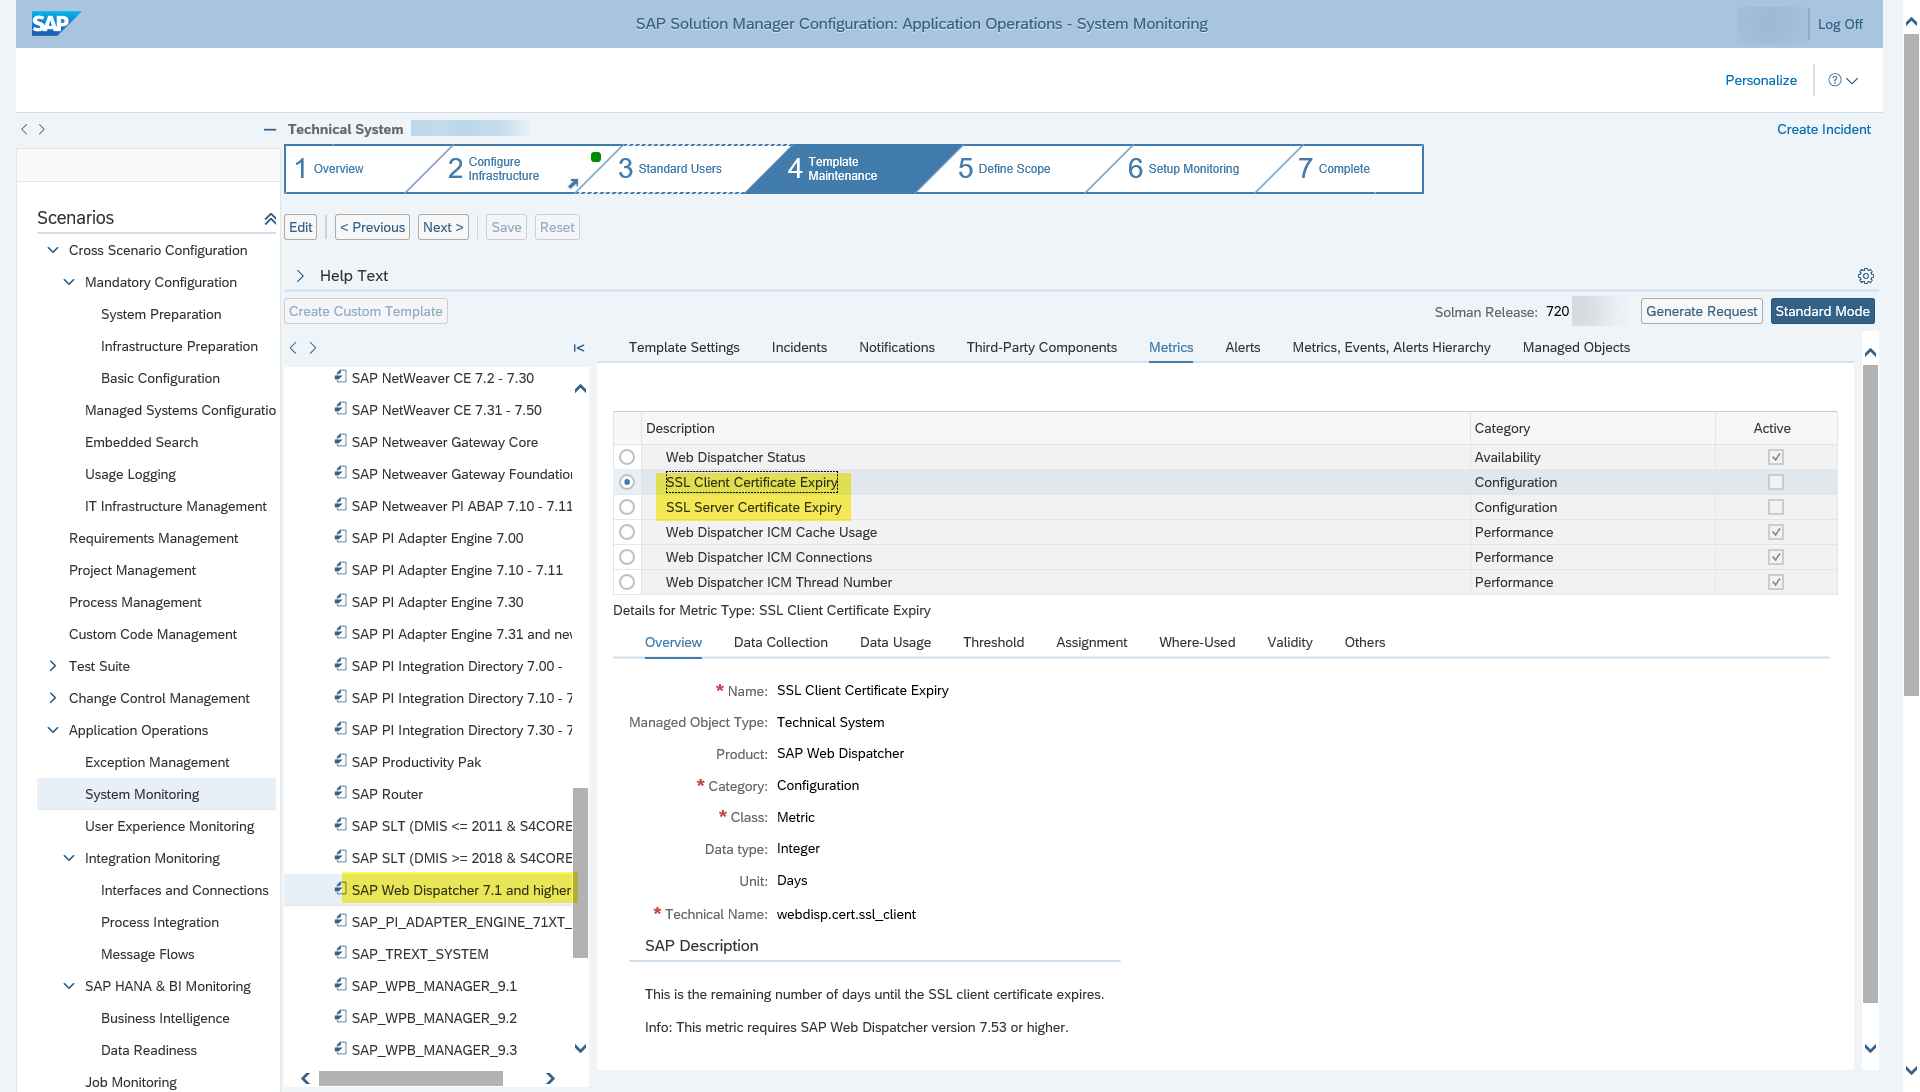Switch to the Alerts tab
The width and height of the screenshot is (1920, 1092).
1242,347
